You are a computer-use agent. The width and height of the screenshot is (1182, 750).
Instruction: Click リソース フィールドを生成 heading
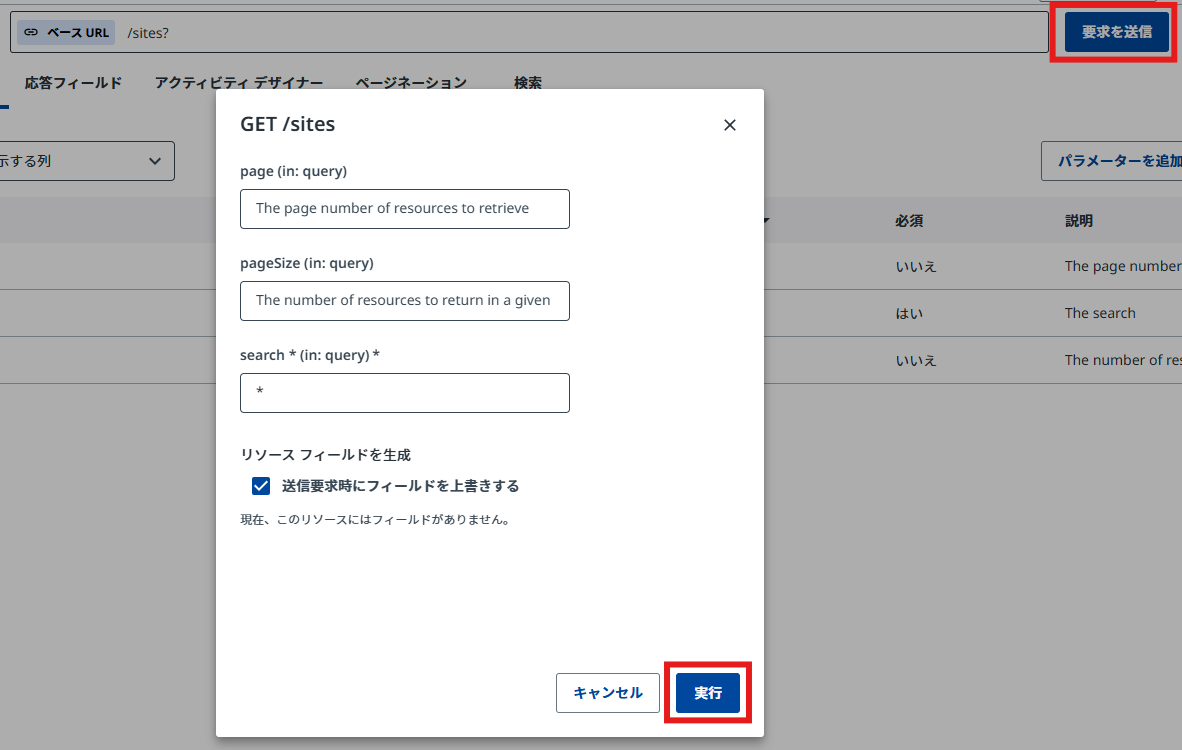click(x=326, y=455)
